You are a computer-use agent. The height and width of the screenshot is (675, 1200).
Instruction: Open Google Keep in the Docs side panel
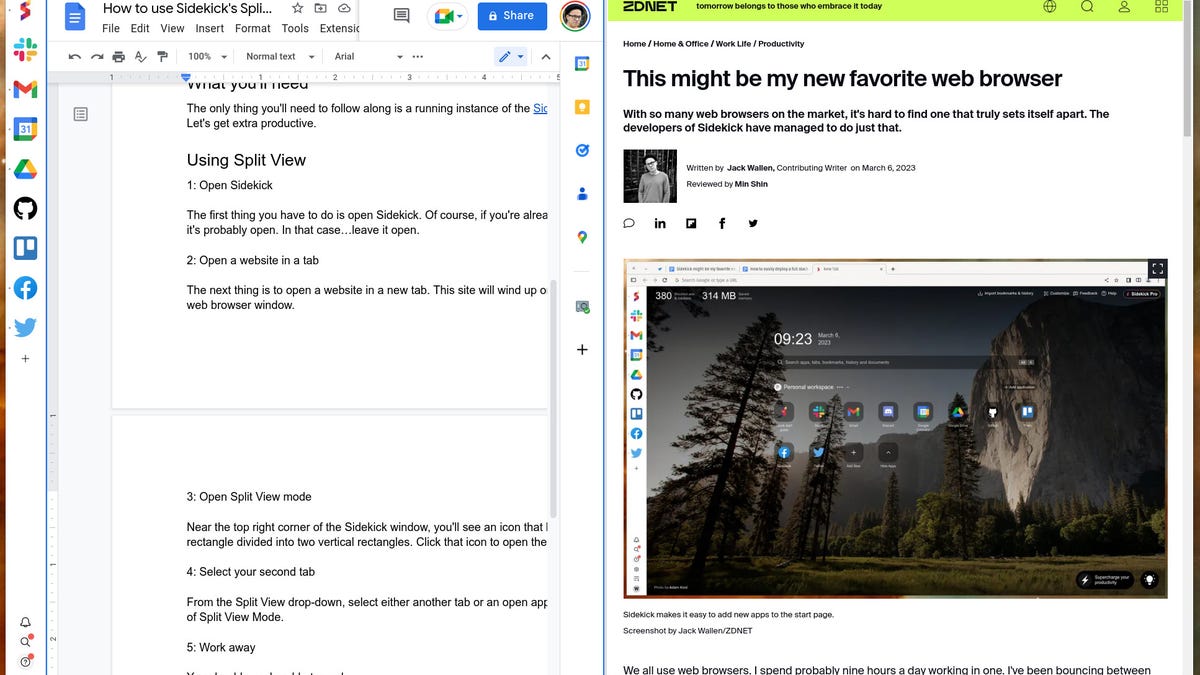click(582, 107)
